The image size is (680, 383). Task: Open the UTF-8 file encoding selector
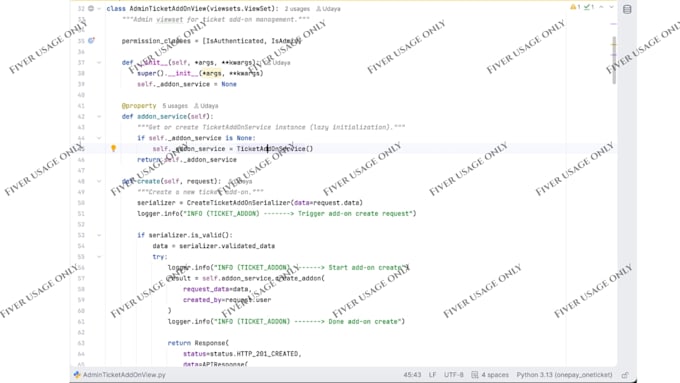click(454, 375)
